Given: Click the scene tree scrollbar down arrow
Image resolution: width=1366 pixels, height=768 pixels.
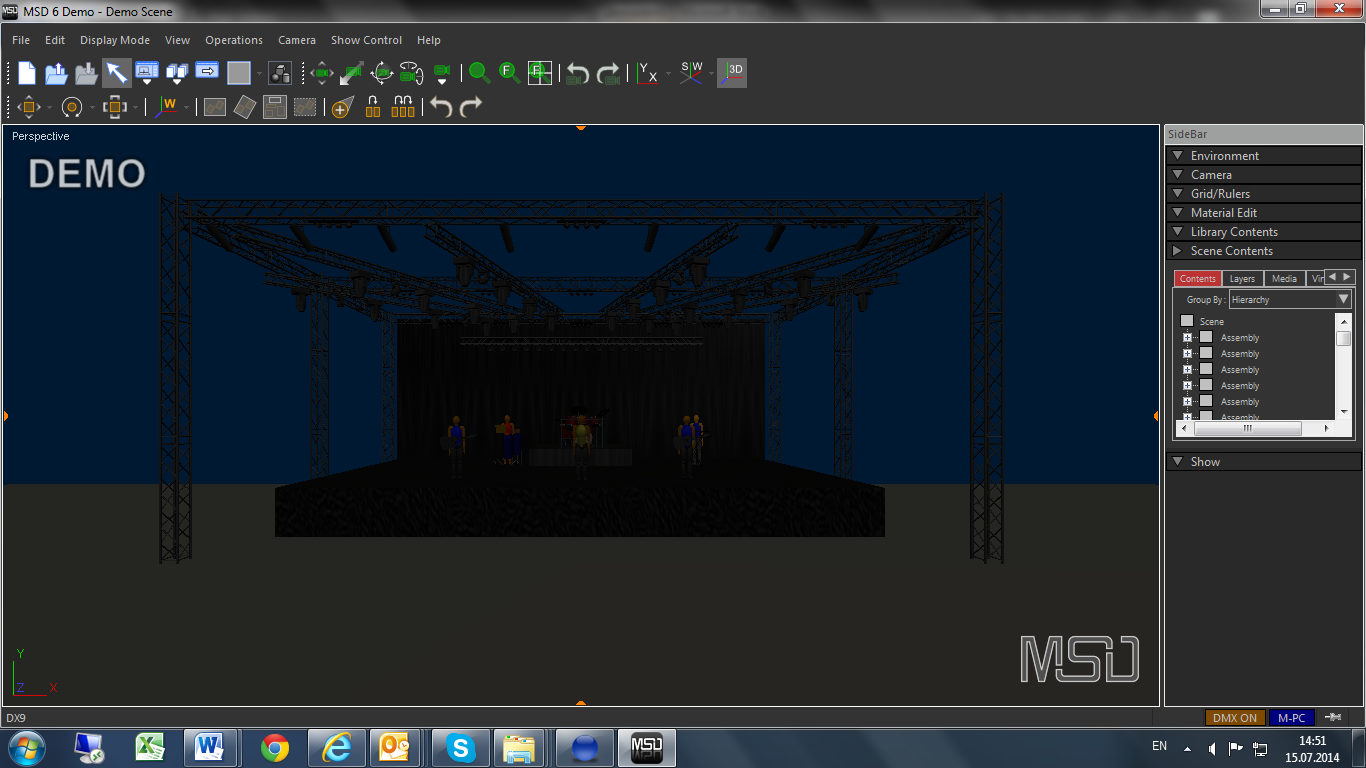Looking at the screenshot, I should click(x=1344, y=411).
